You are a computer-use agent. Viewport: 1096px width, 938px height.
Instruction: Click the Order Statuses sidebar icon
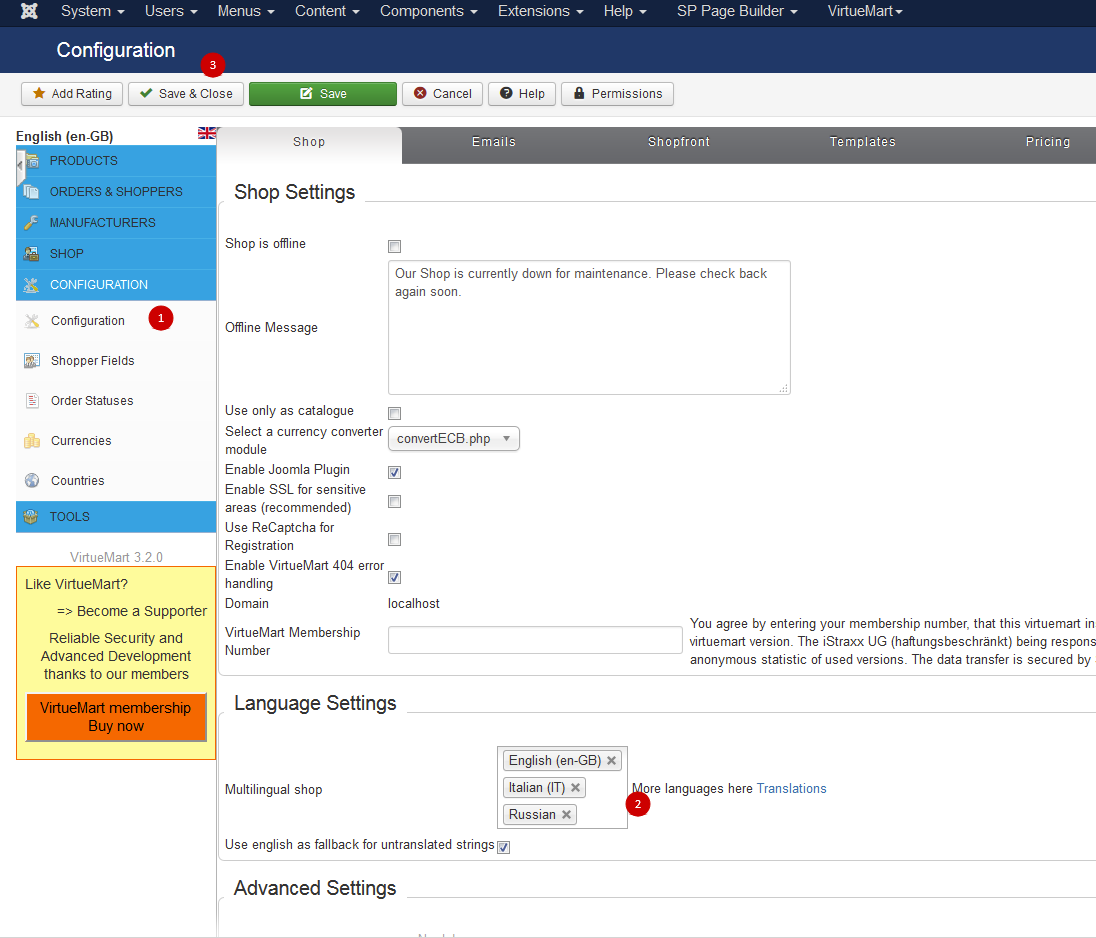[32, 401]
